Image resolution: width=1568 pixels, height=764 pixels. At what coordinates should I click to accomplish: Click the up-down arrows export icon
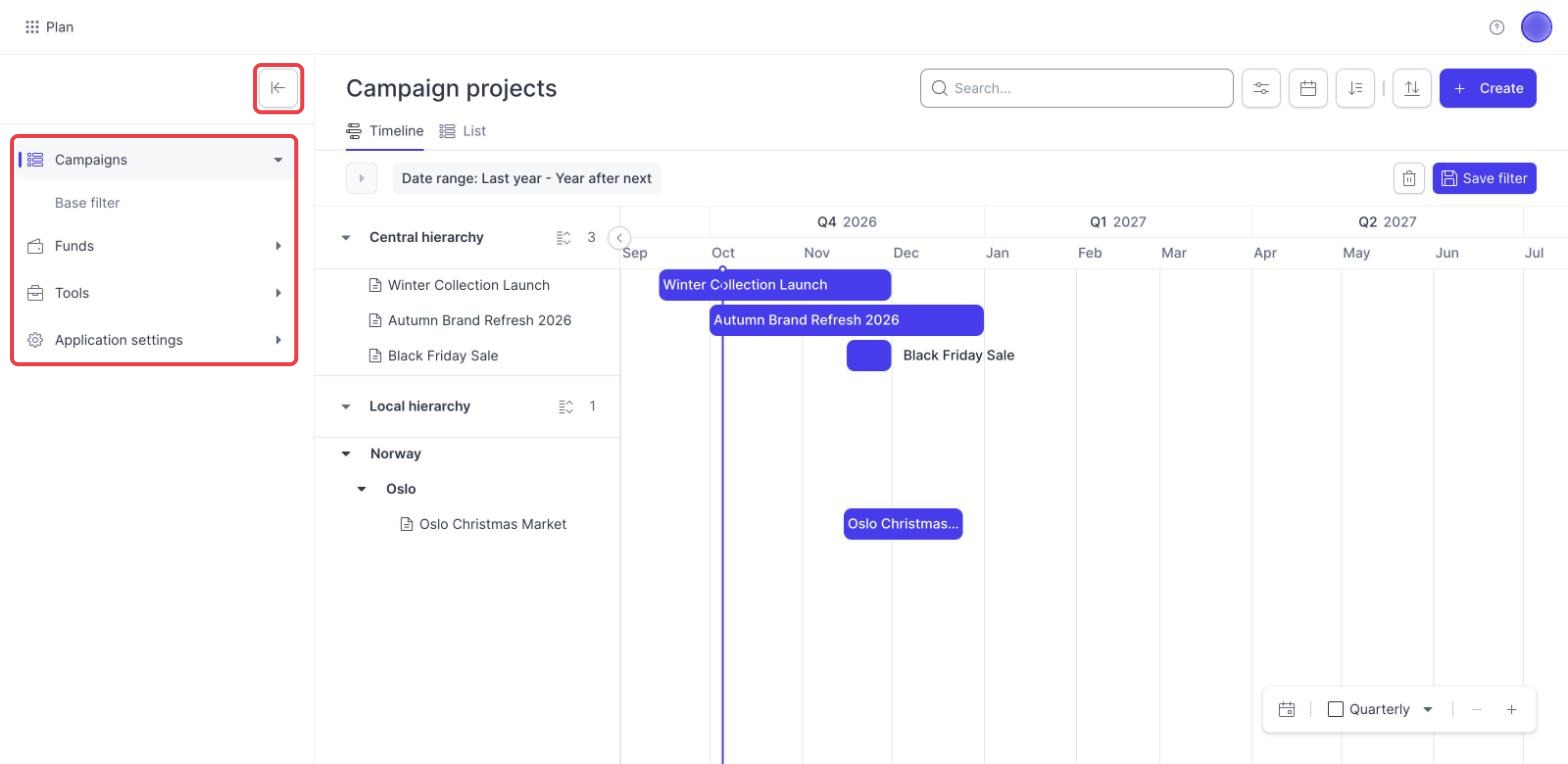[x=1411, y=88]
